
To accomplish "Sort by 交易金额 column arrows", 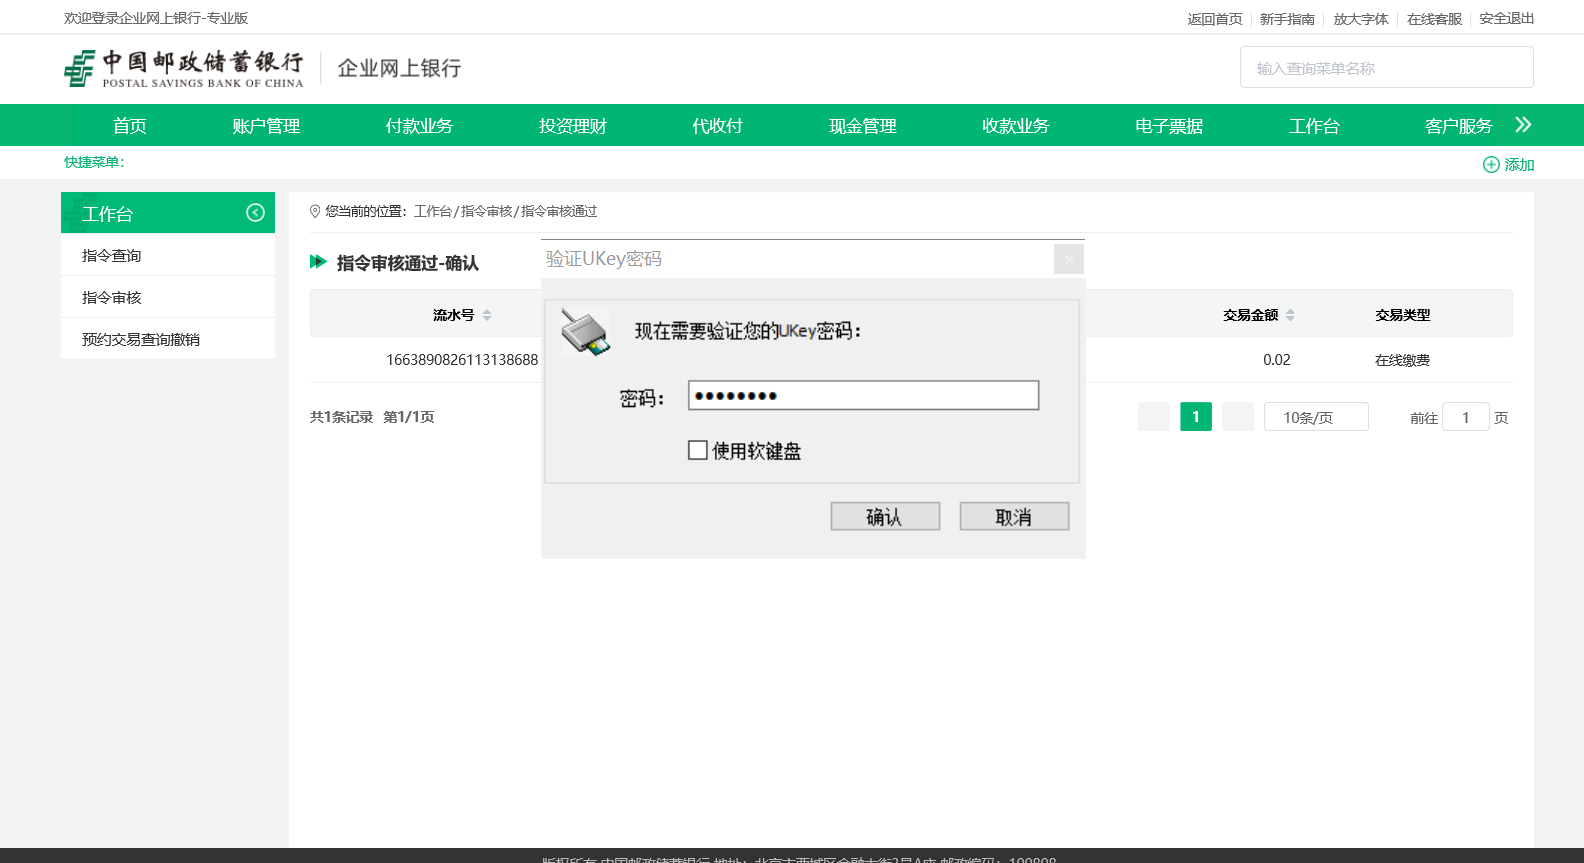I will 1290,315.
